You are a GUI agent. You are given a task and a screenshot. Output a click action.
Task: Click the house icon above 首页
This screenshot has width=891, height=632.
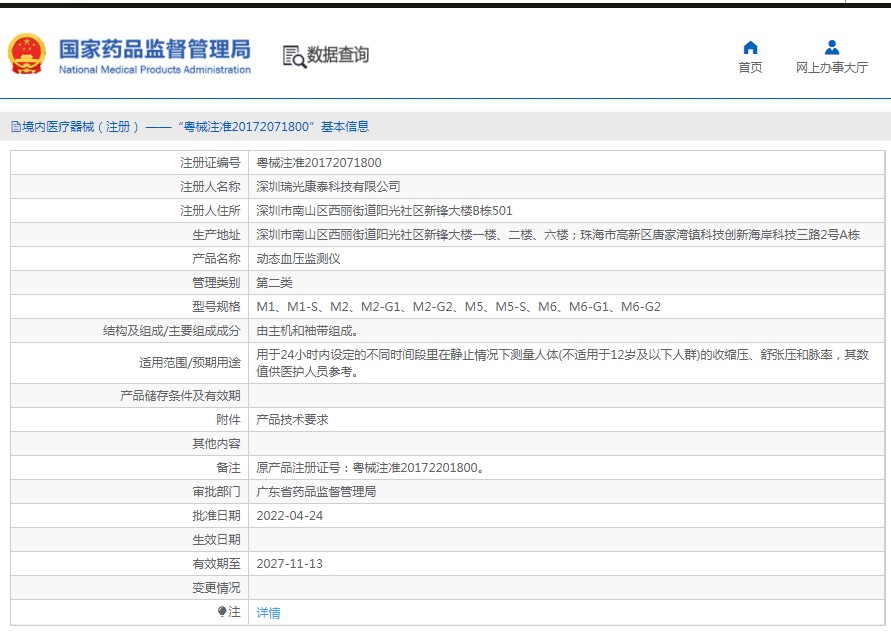[750, 47]
